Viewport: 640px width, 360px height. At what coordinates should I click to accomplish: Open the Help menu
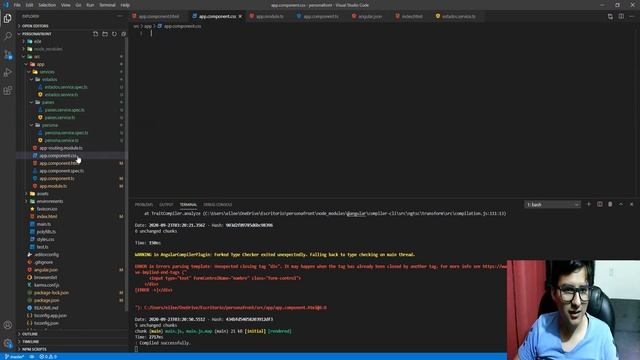point(125,5)
